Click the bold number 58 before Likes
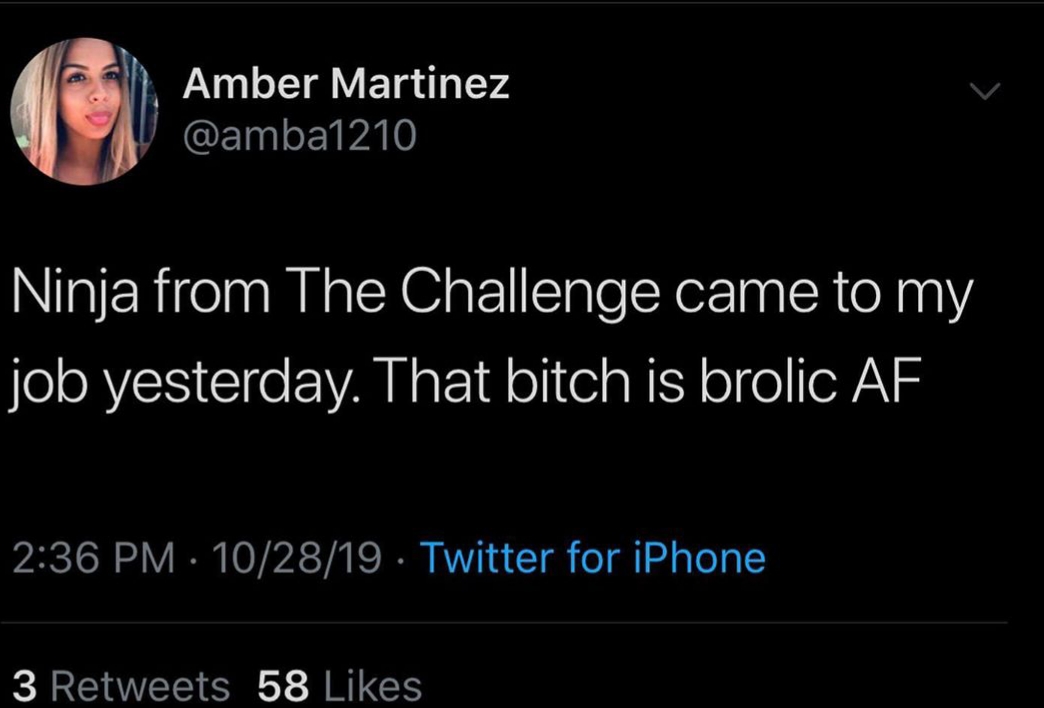This screenshot has width=1044, height=708. [283, 686]
